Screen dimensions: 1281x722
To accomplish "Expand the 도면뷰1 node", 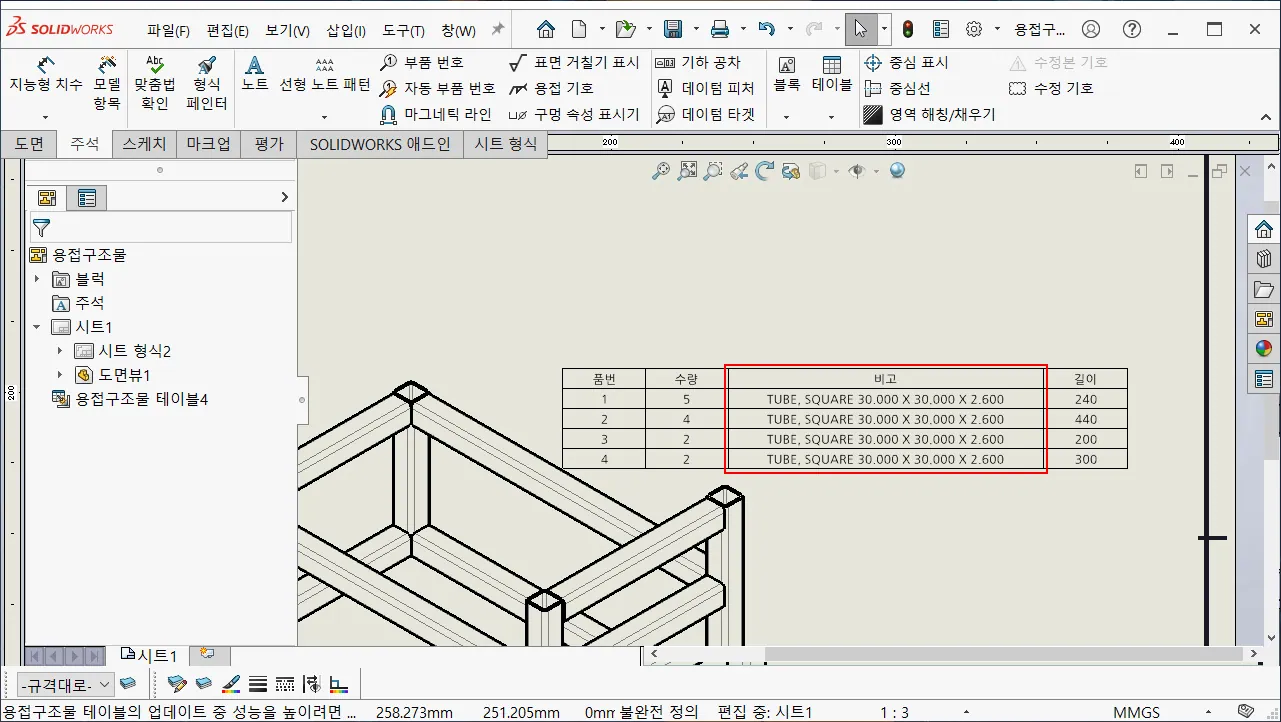I will 60,375.
